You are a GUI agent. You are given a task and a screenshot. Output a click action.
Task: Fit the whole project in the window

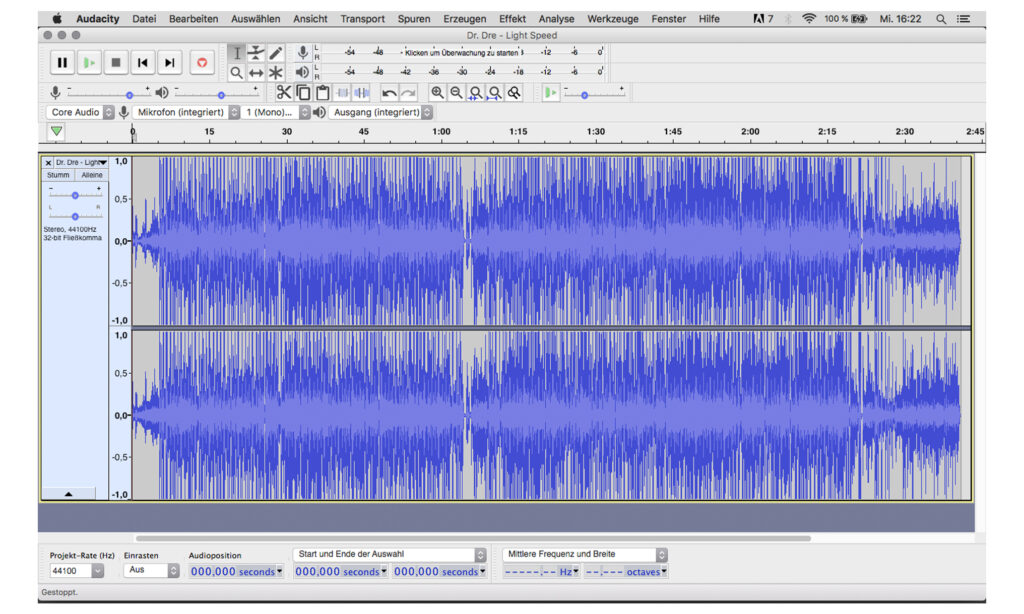(x=495, y=93)
